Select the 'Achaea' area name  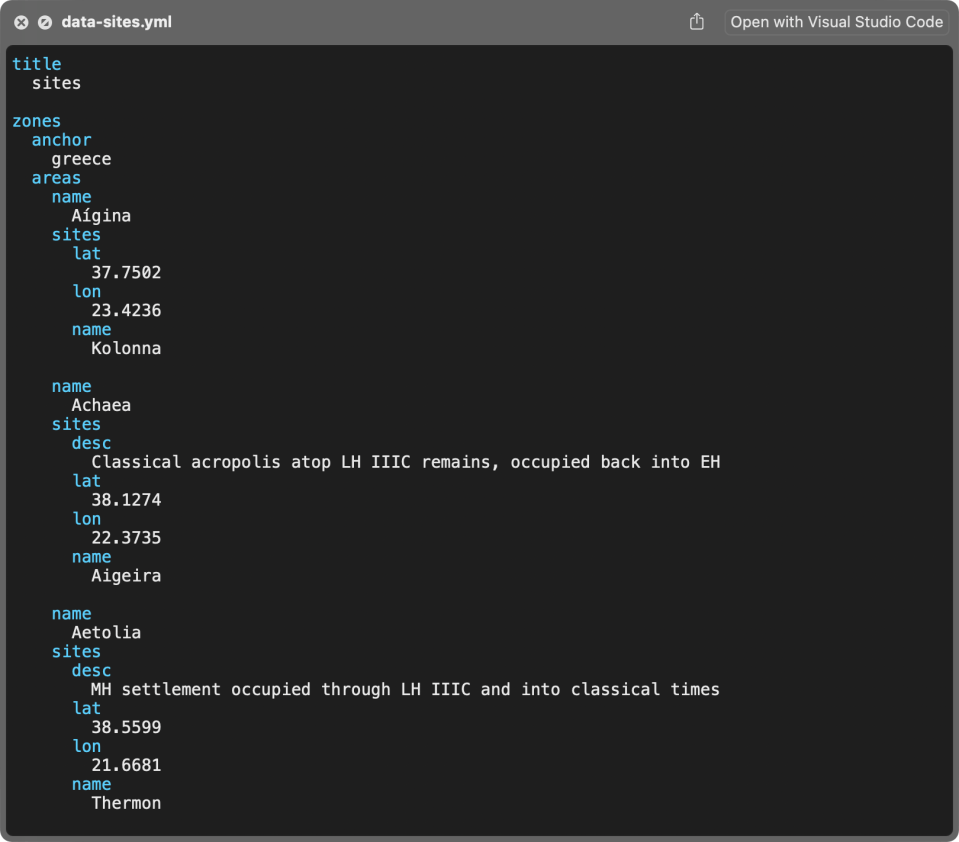tap(101, 406)
